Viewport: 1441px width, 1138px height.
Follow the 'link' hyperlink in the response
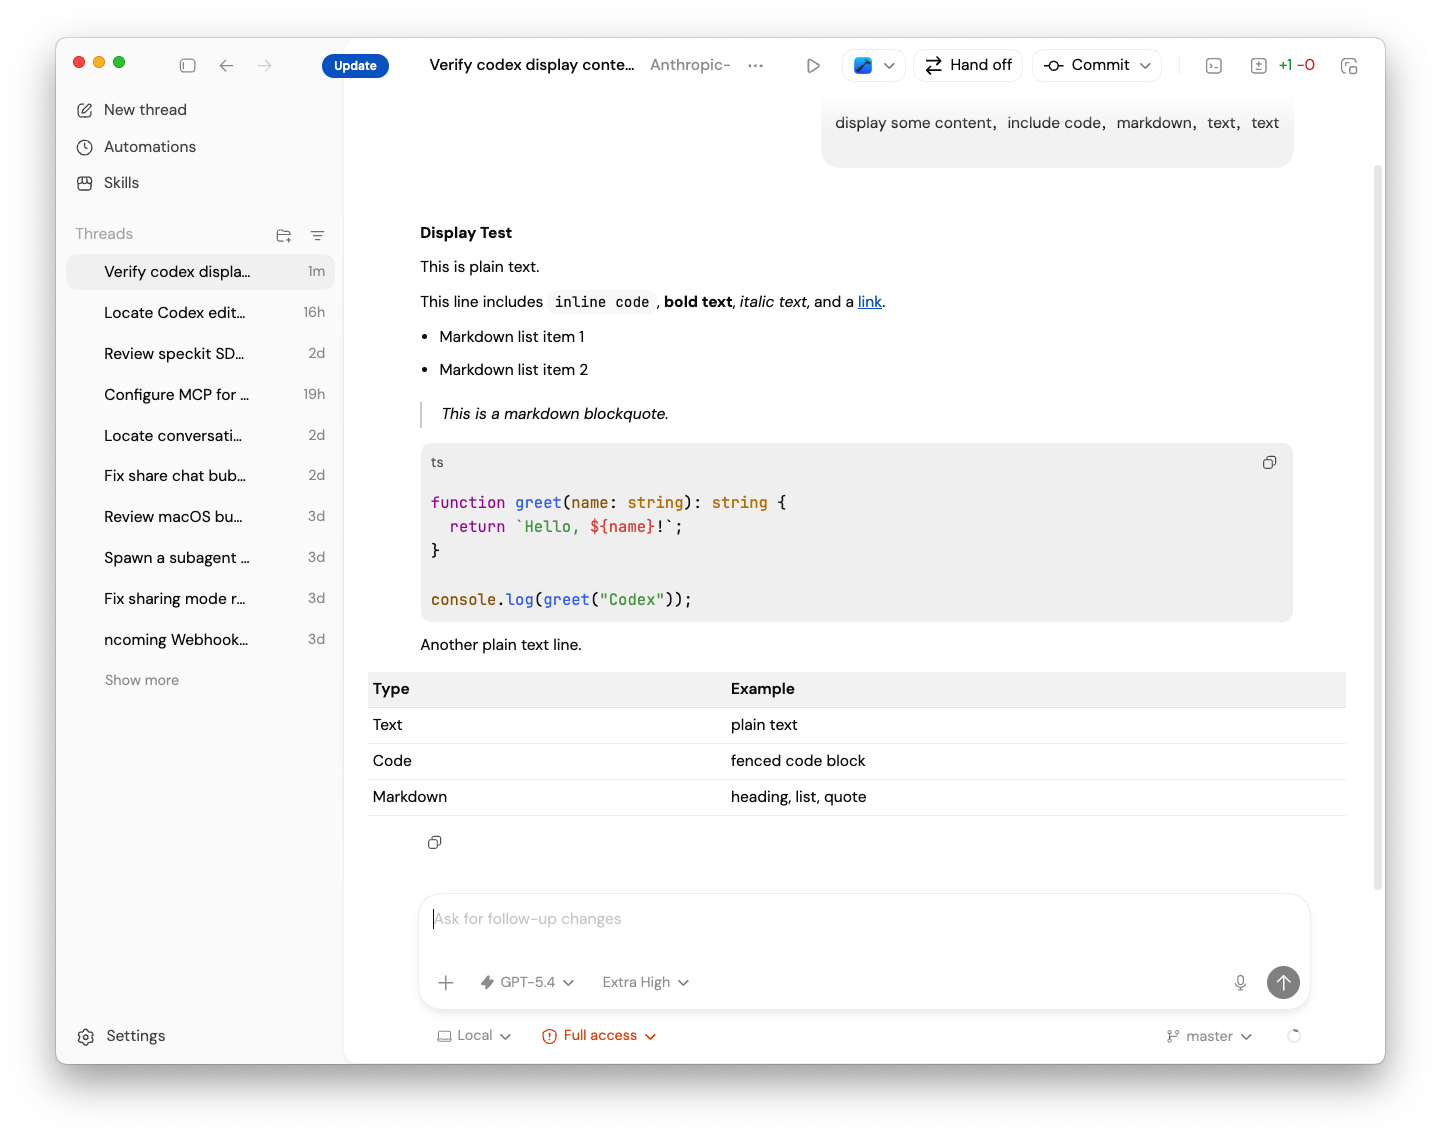pos(870,302)
